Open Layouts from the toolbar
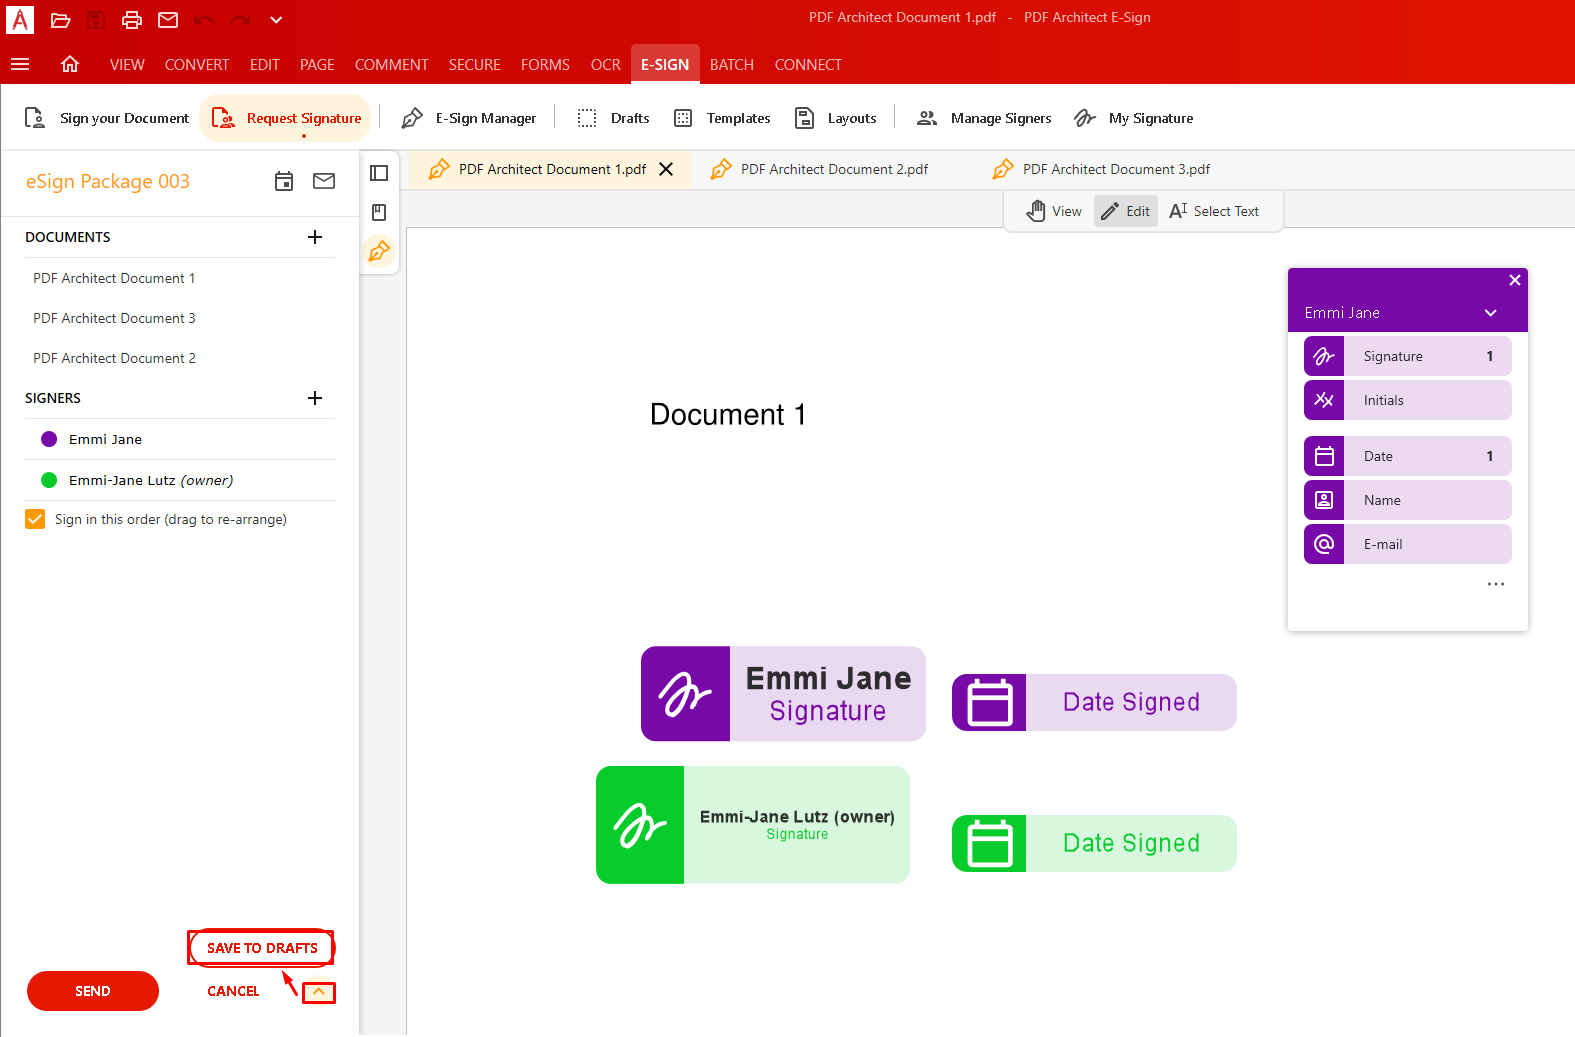The image size is (1575, 1037). click(x=835, y=118)
